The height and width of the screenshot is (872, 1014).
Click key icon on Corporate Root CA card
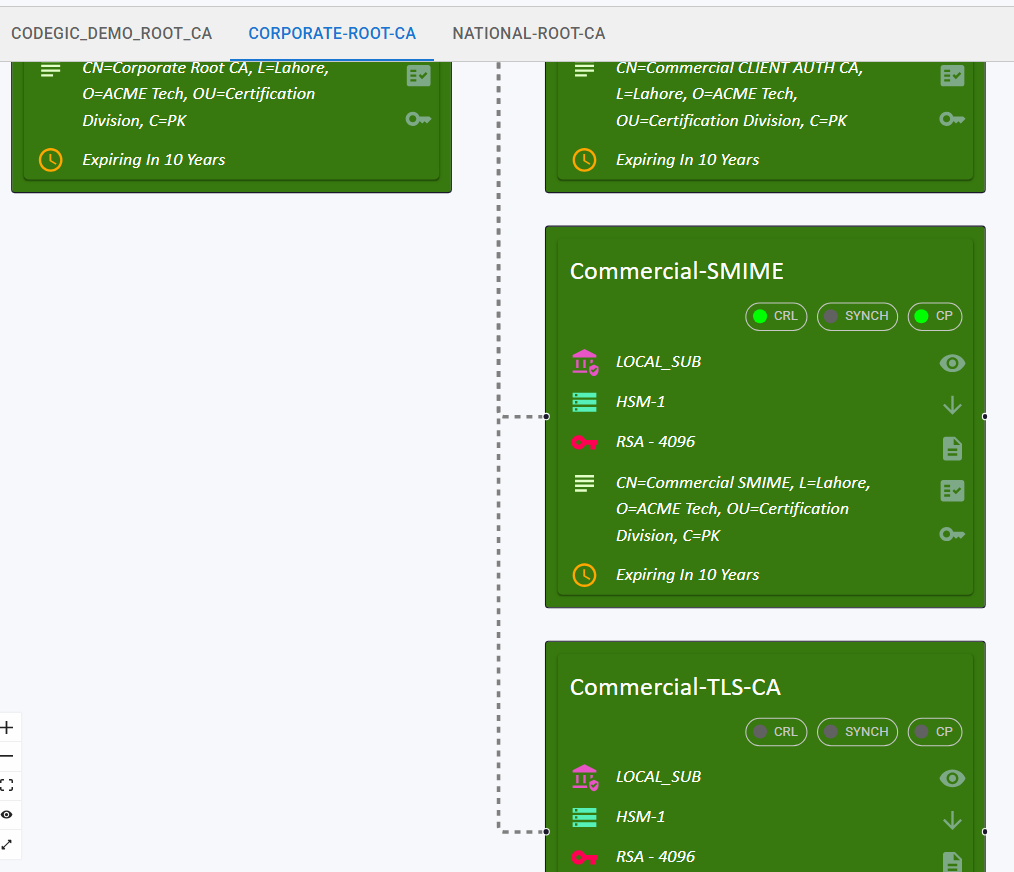(x=418, y=119)
